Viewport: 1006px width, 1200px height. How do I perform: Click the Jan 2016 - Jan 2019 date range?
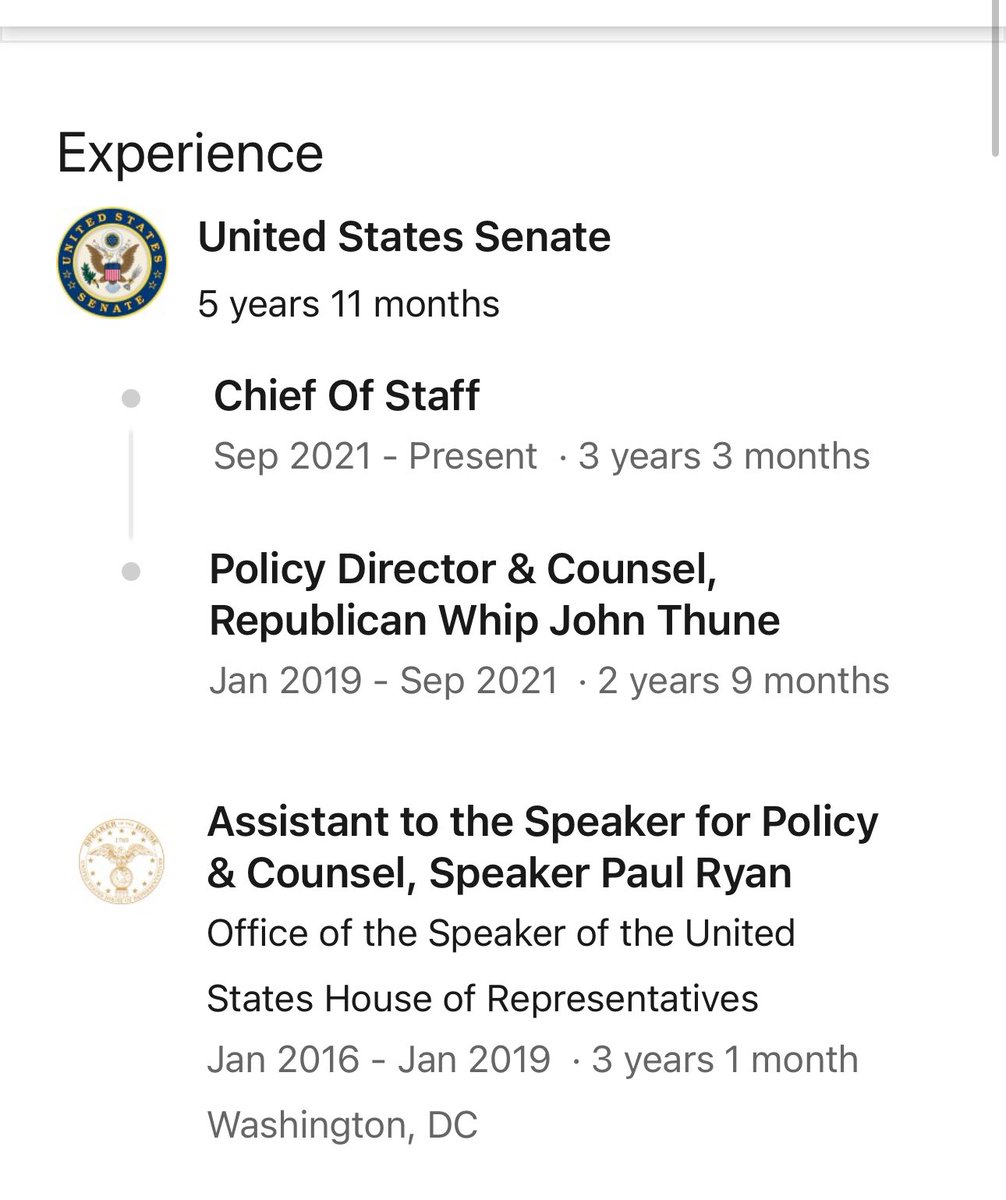[378, 1059]
